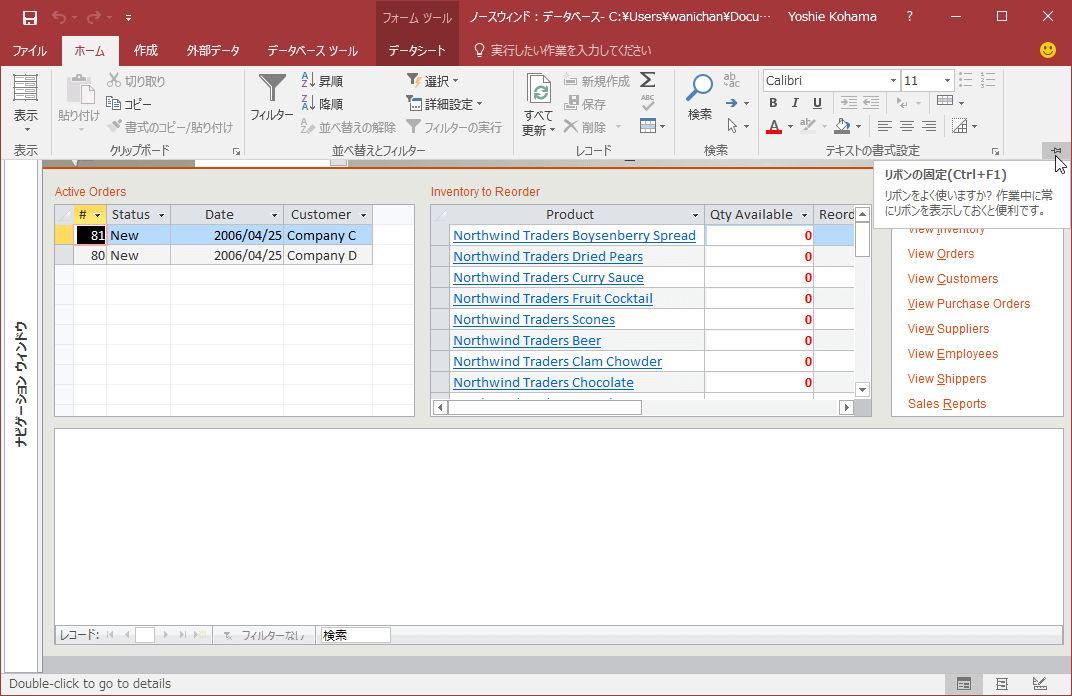Switch to the 外部データ tab

[x=213, y=51]
